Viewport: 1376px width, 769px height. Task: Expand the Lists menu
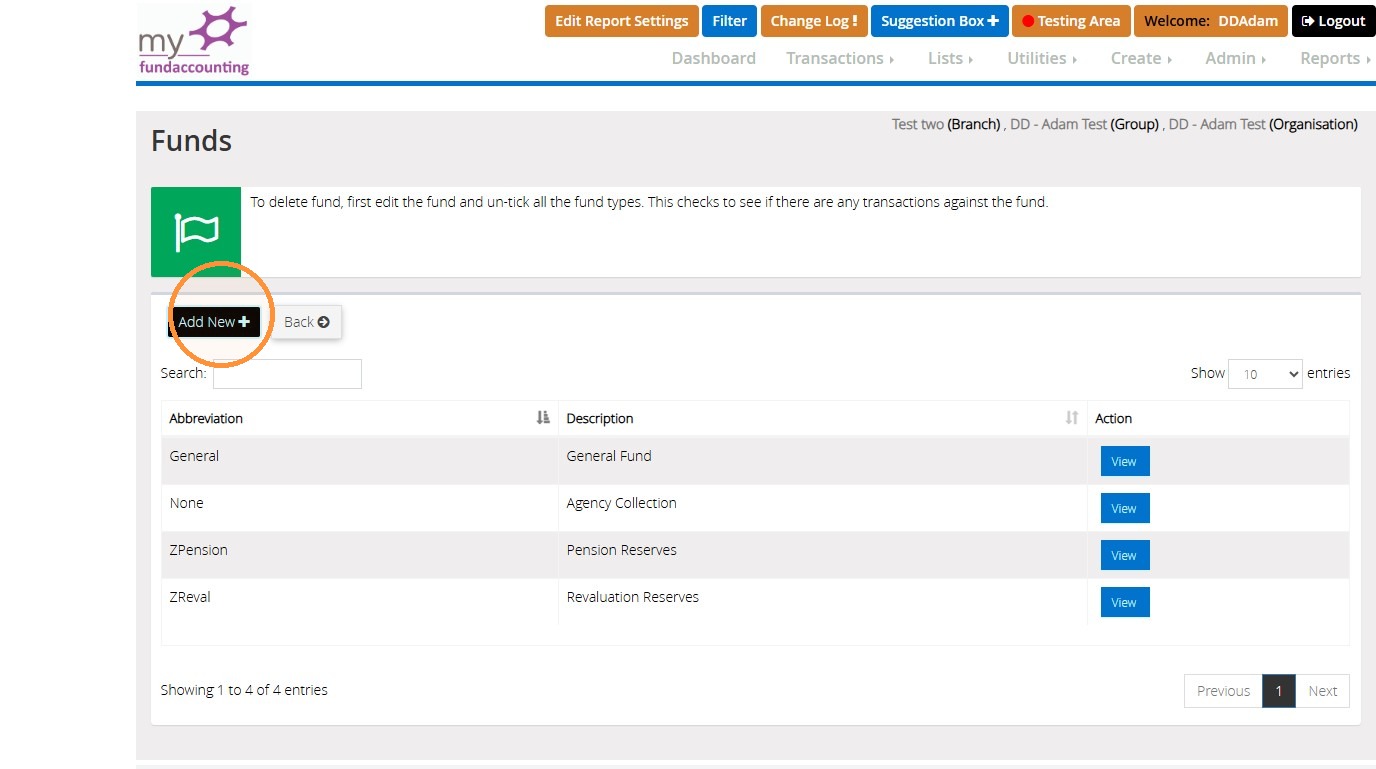[950, 58]
